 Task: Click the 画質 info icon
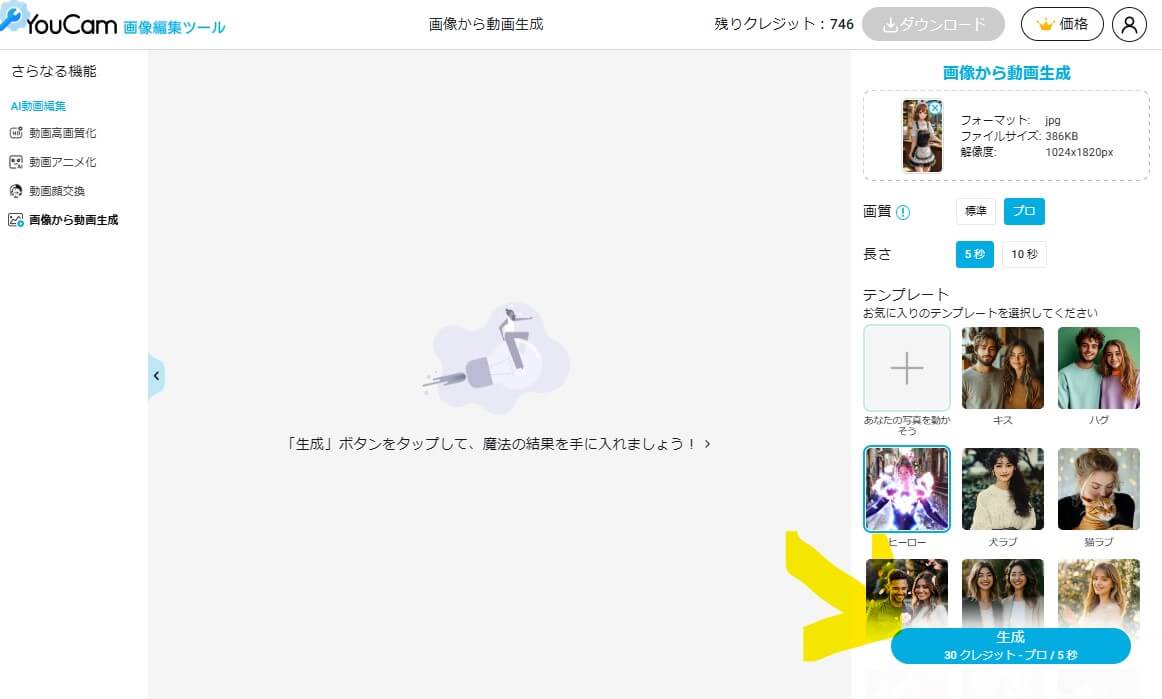pos(903,212)
